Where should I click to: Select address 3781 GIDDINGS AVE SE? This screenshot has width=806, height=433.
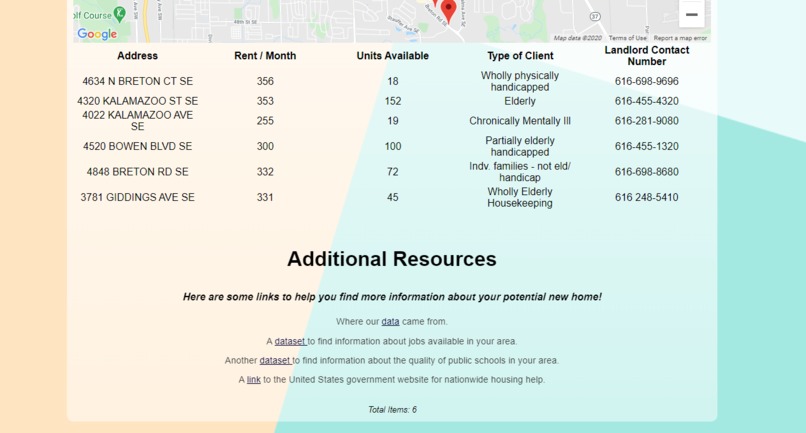pos(137,197)
